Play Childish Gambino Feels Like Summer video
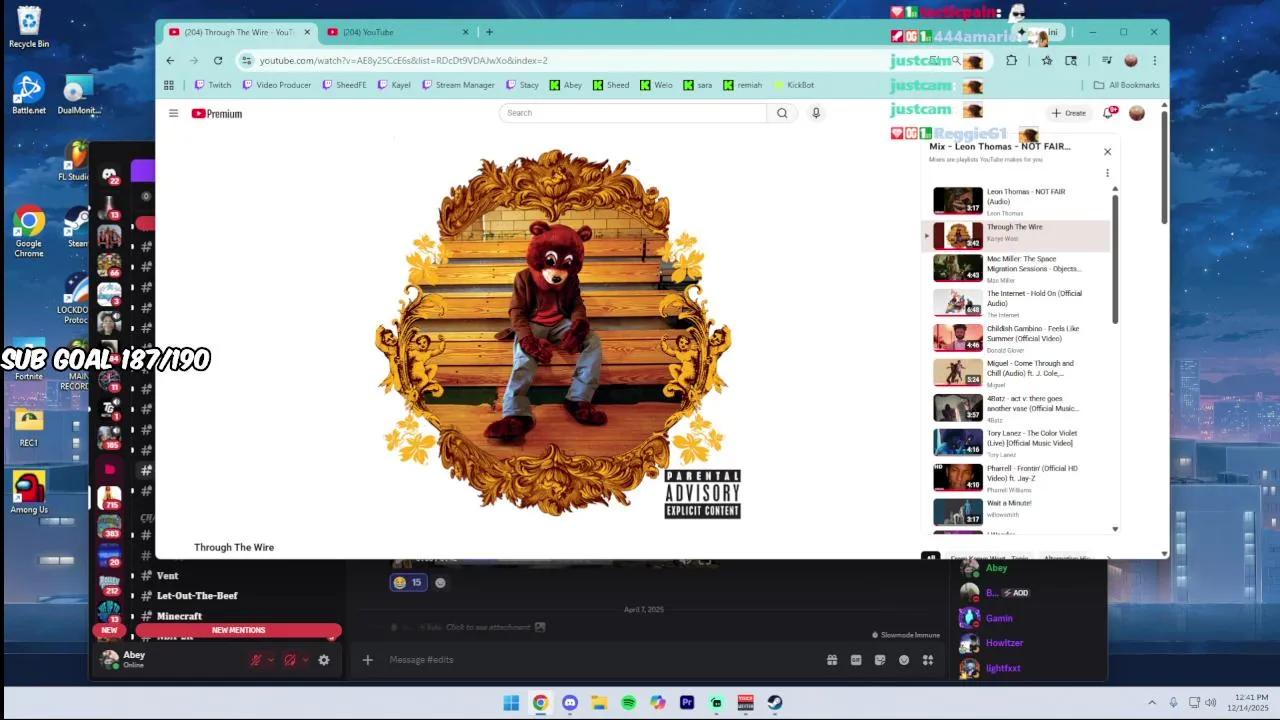This screenshot has height=720, width=1280. [x=1016, y=338]
